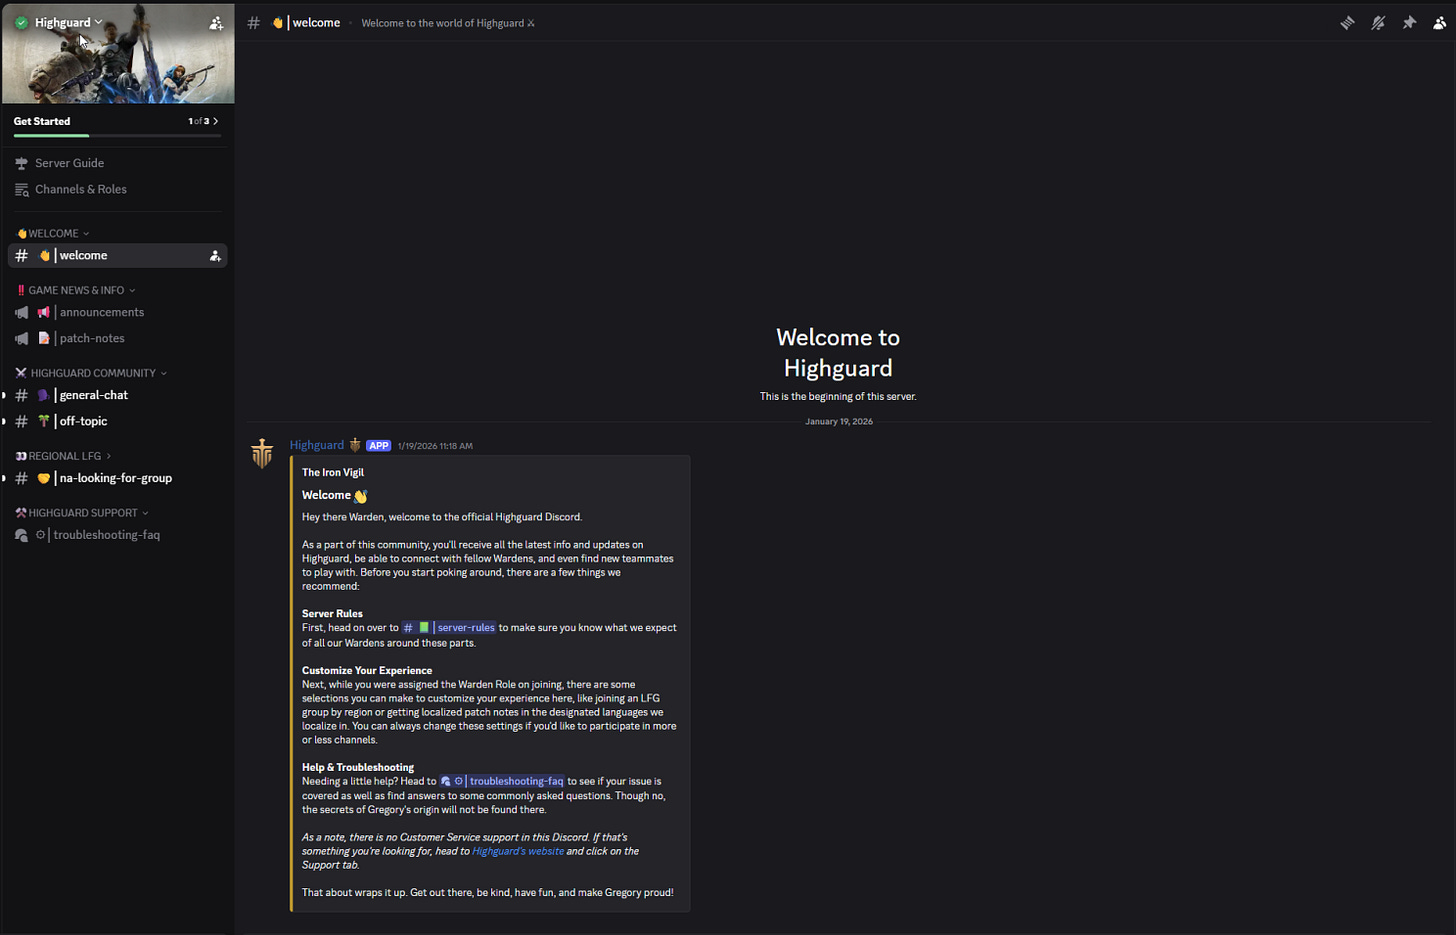Invite people icon on server banner

(216, 22)
